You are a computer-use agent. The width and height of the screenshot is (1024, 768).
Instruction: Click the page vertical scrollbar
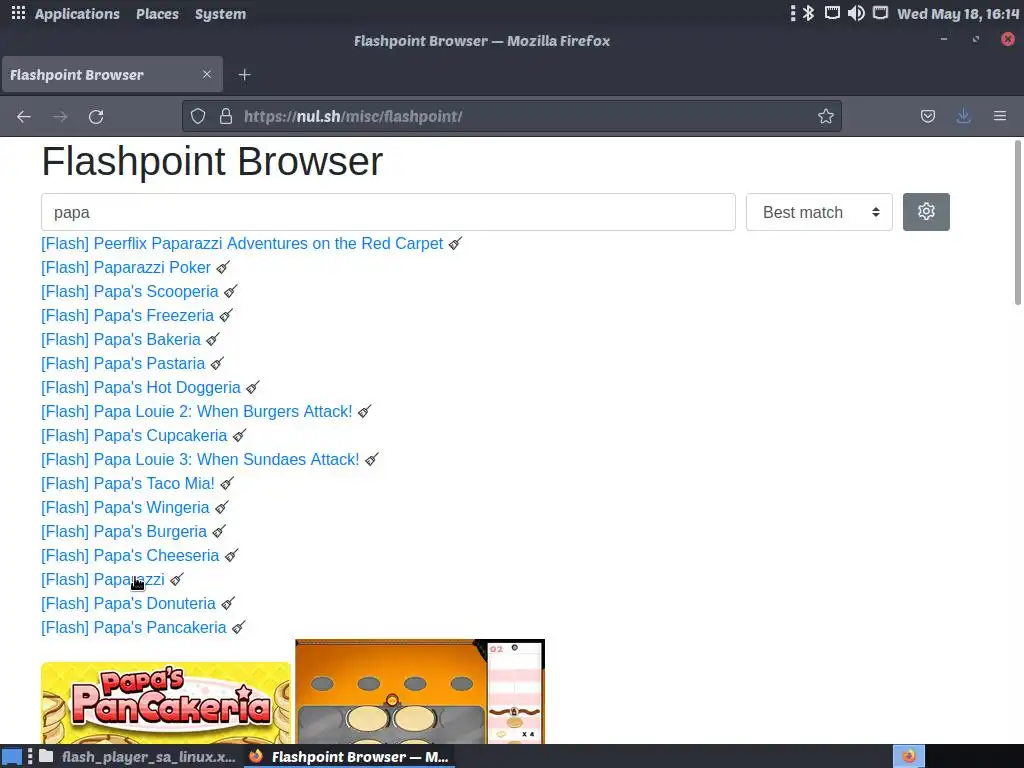1017,223
